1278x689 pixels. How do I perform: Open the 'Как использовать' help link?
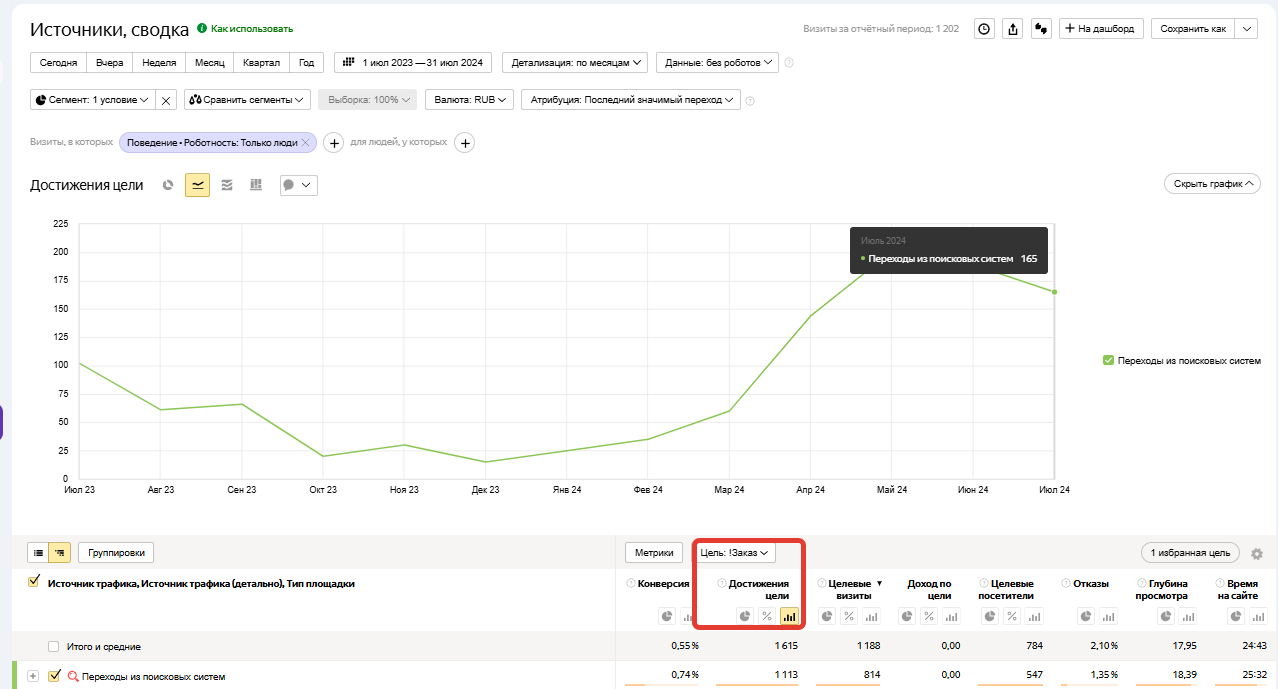coord(251,29)
